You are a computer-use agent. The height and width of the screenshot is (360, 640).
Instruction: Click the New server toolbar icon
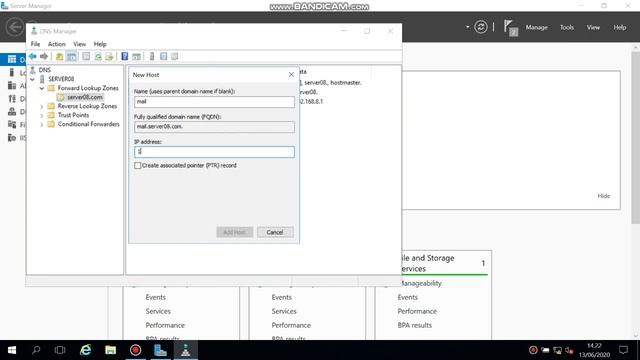152,56
